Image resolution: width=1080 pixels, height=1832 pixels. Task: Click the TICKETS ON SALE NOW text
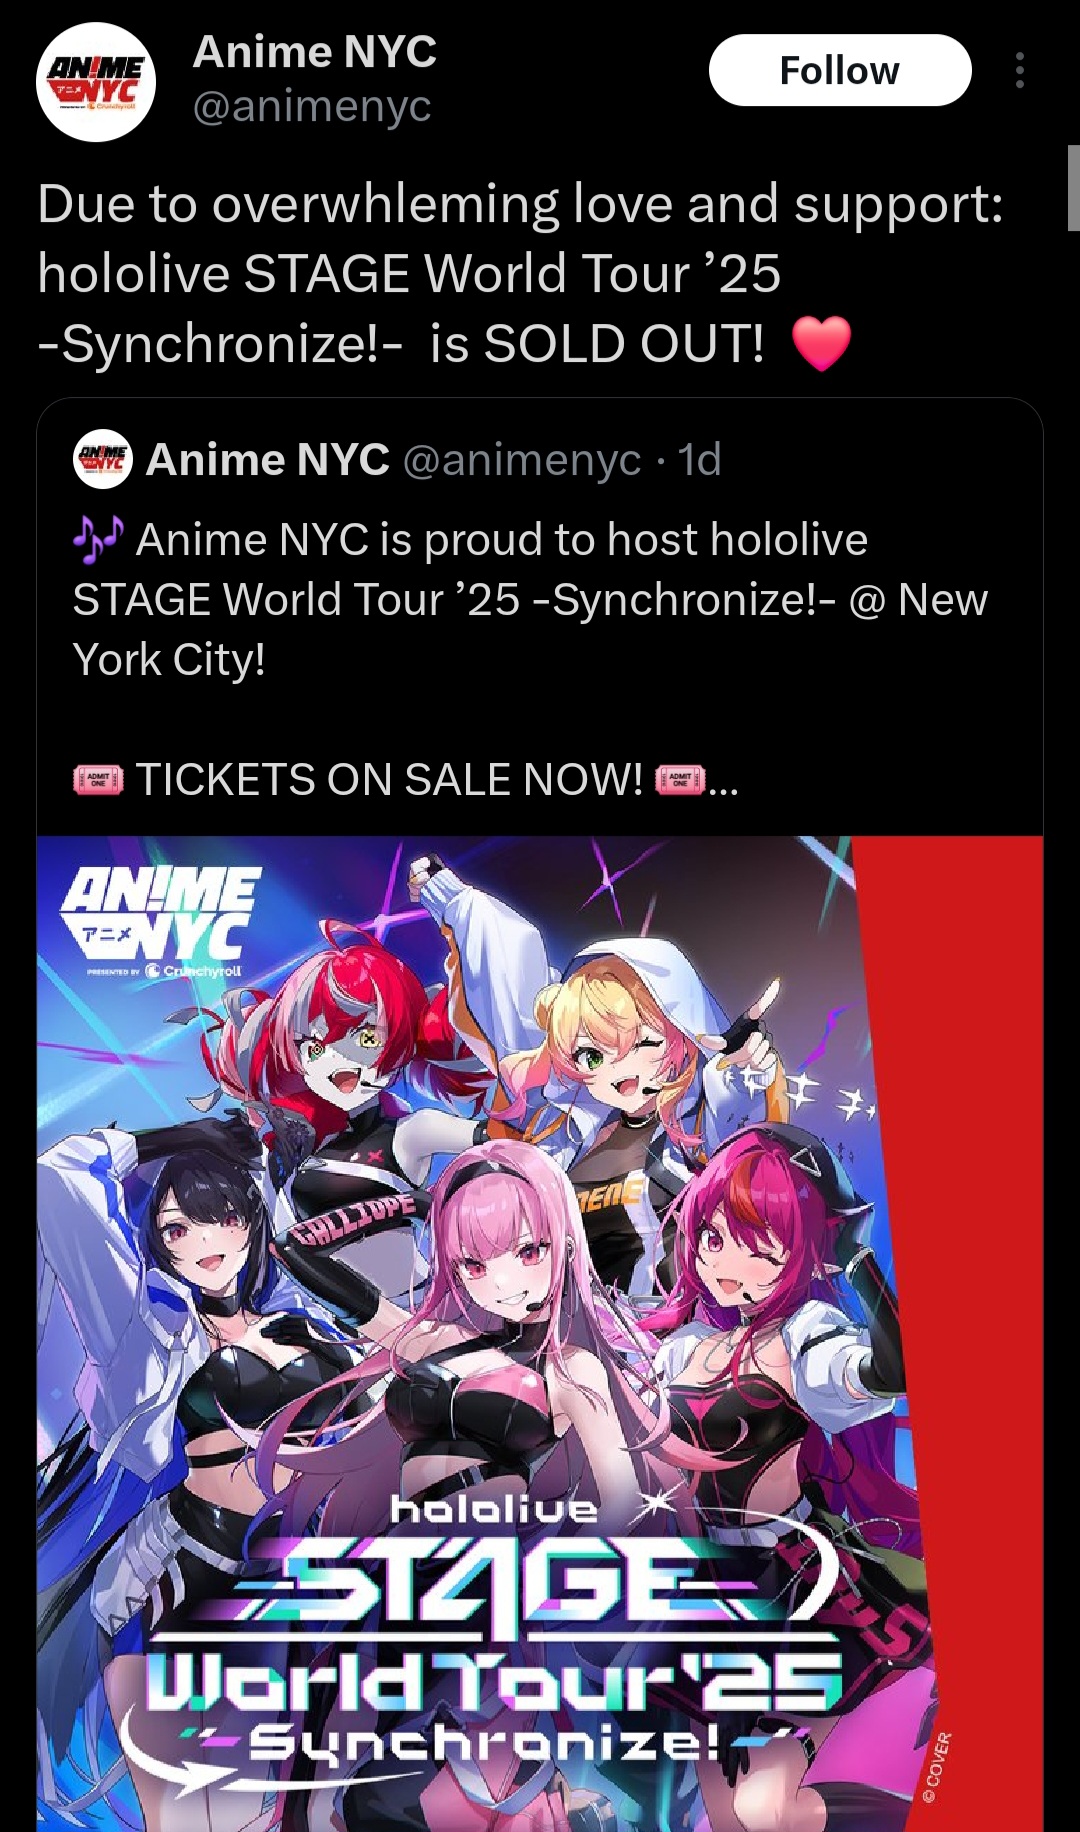pyautogui.click(x=389, y=780)
